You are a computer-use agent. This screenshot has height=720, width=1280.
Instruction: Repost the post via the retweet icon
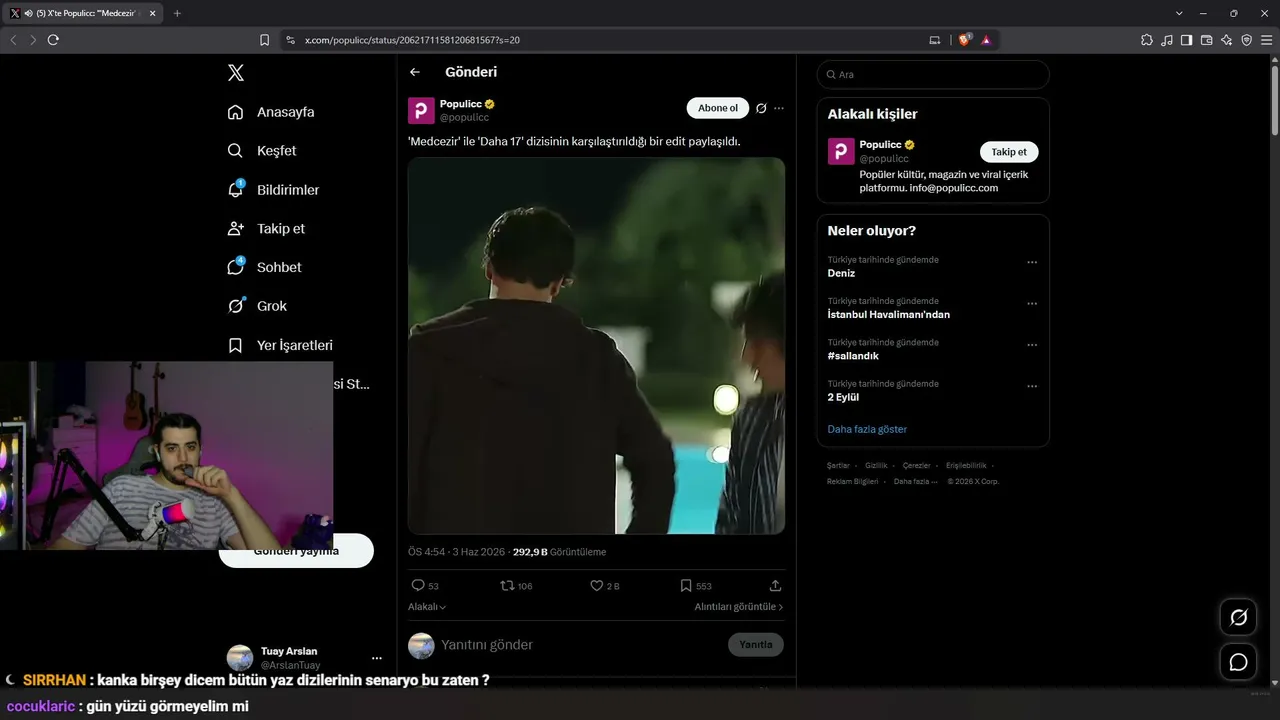pos(508,586)
